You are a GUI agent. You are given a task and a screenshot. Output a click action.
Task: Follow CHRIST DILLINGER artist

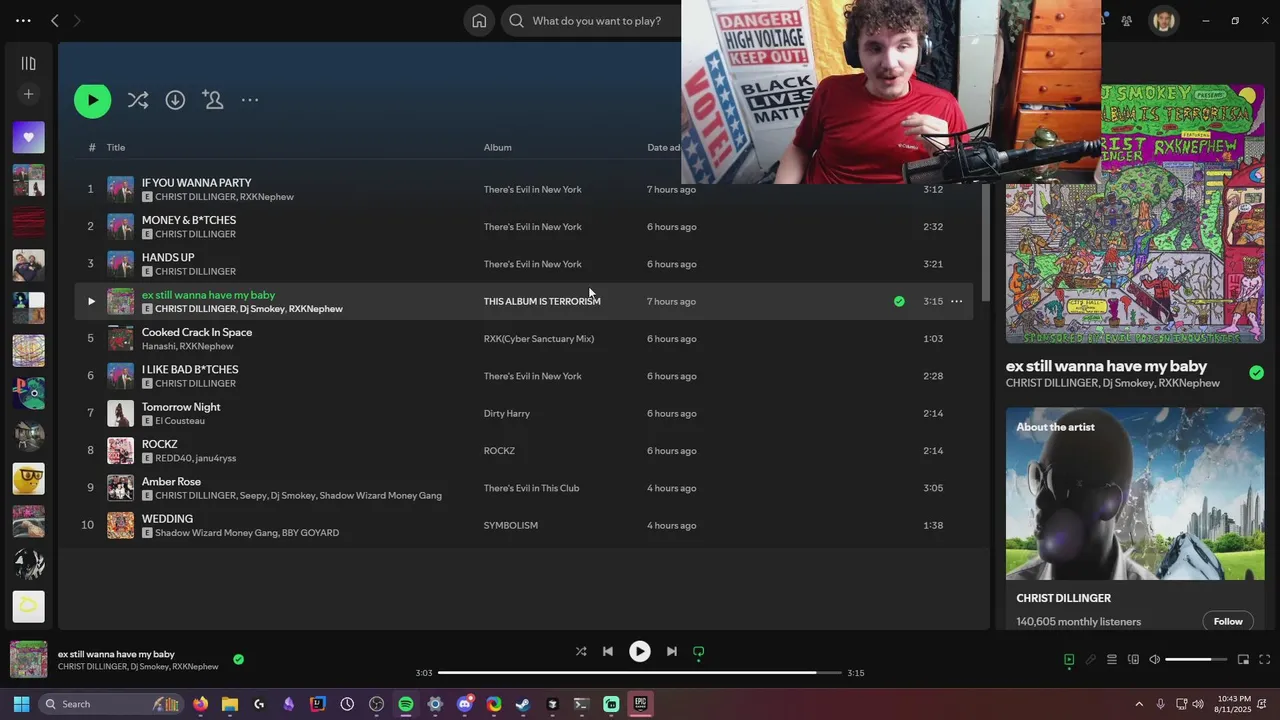(1228, 621)
